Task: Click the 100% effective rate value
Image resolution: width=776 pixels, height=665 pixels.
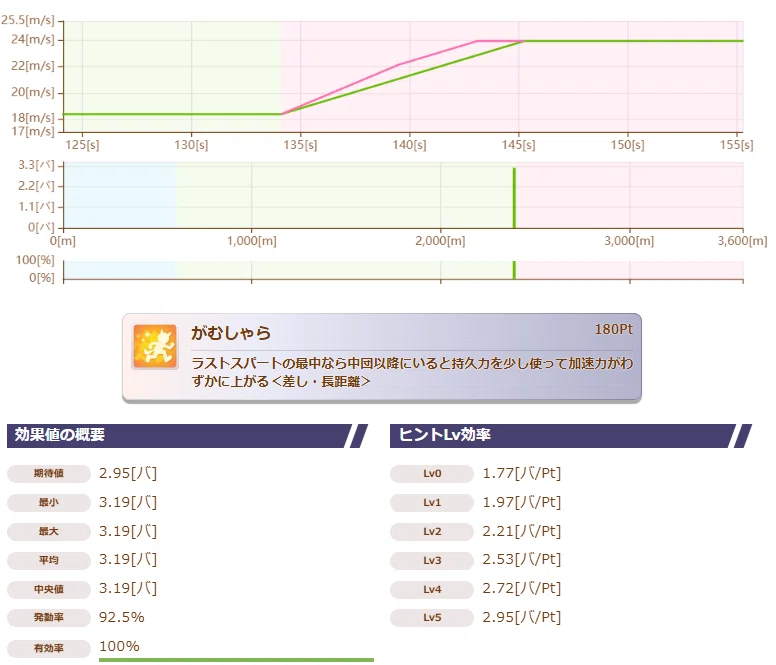Action: point(119,646)
